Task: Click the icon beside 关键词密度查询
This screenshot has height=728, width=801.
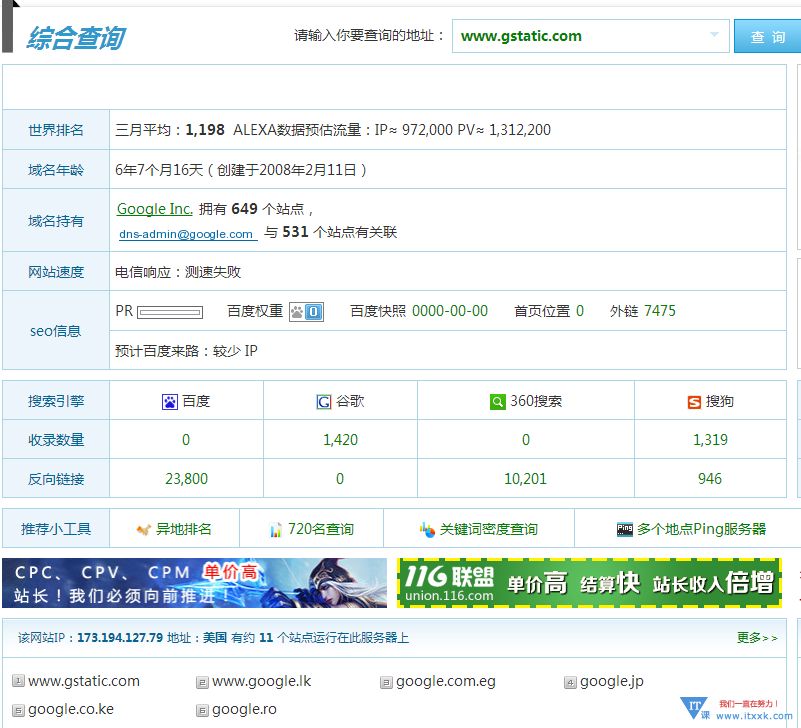Action: (x=427, y=530)
